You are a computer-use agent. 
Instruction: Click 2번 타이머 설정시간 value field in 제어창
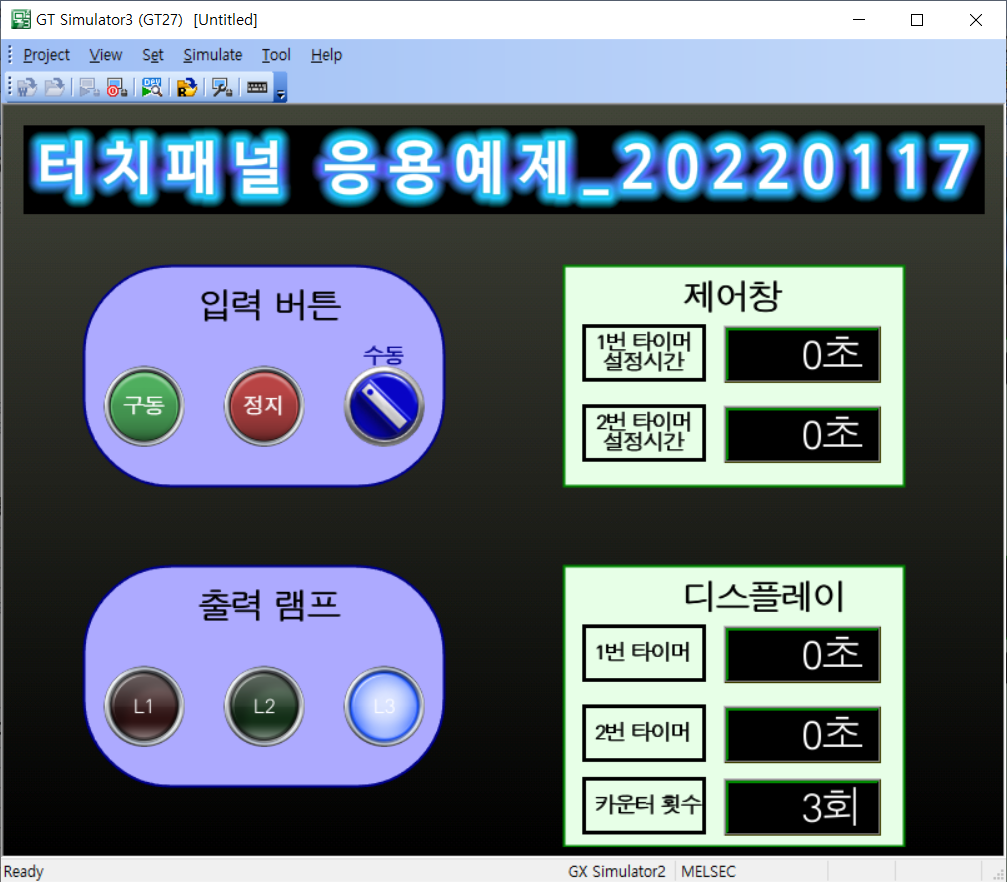802,434
